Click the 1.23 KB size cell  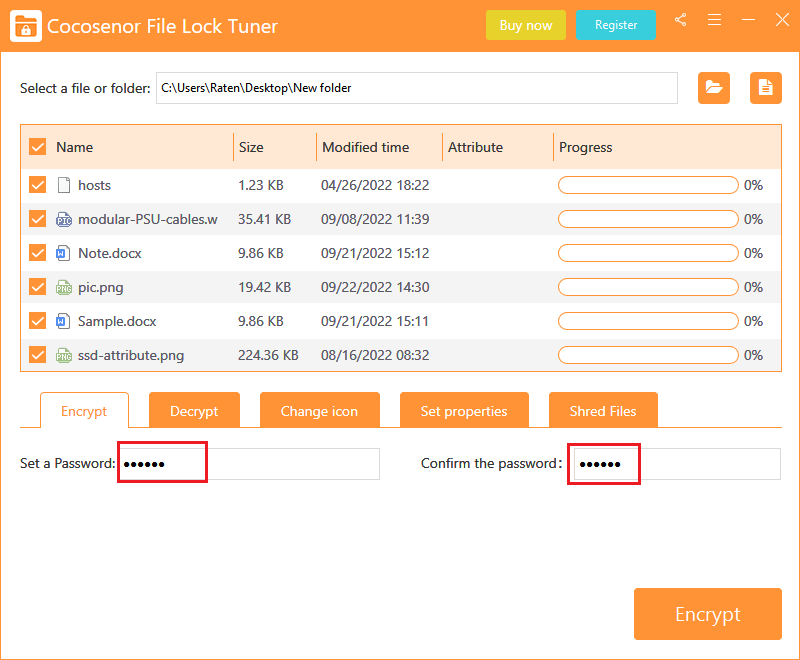[261, 185]
